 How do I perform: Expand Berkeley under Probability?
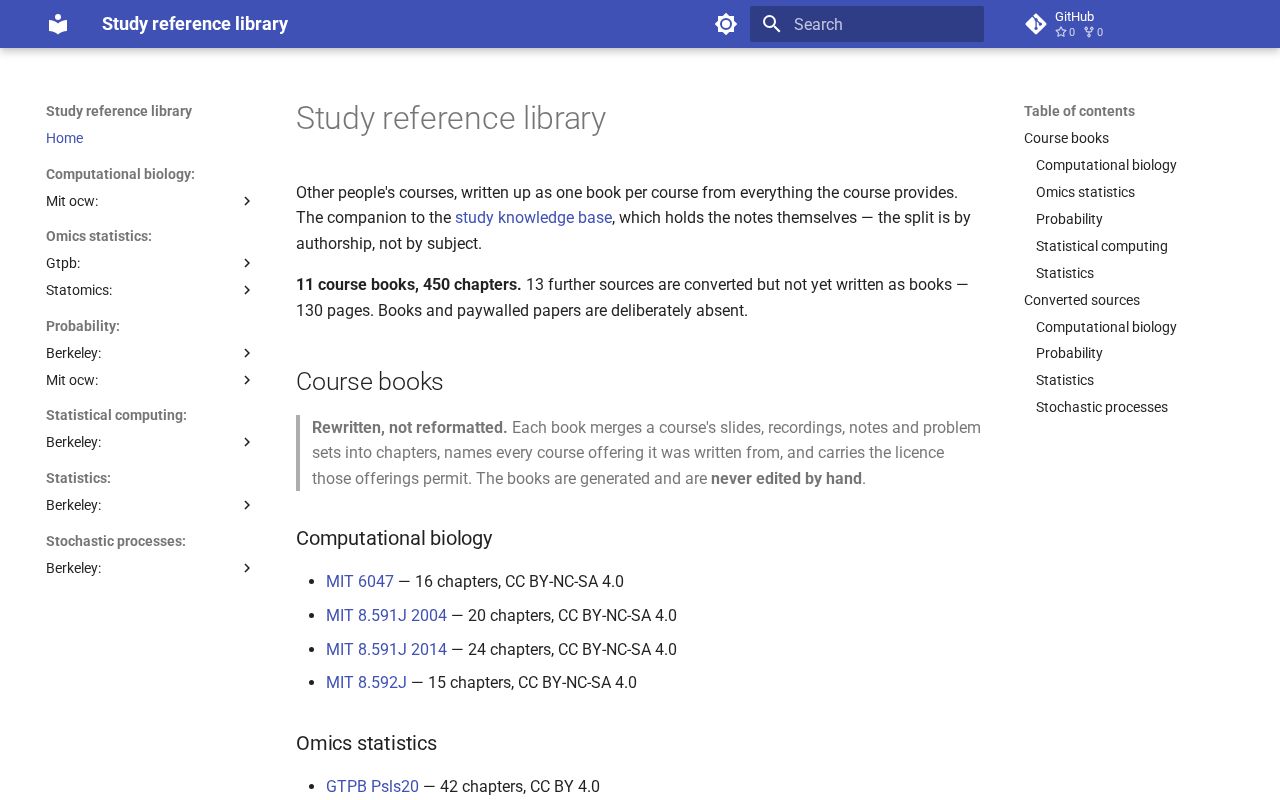[x=247, y=353]
